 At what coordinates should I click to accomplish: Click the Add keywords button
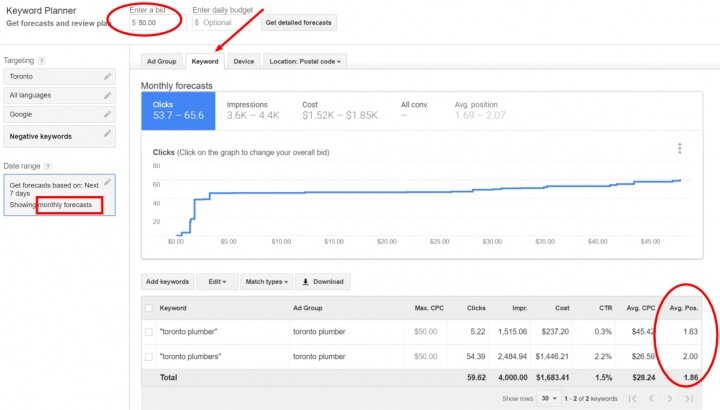tap(167, 281)
